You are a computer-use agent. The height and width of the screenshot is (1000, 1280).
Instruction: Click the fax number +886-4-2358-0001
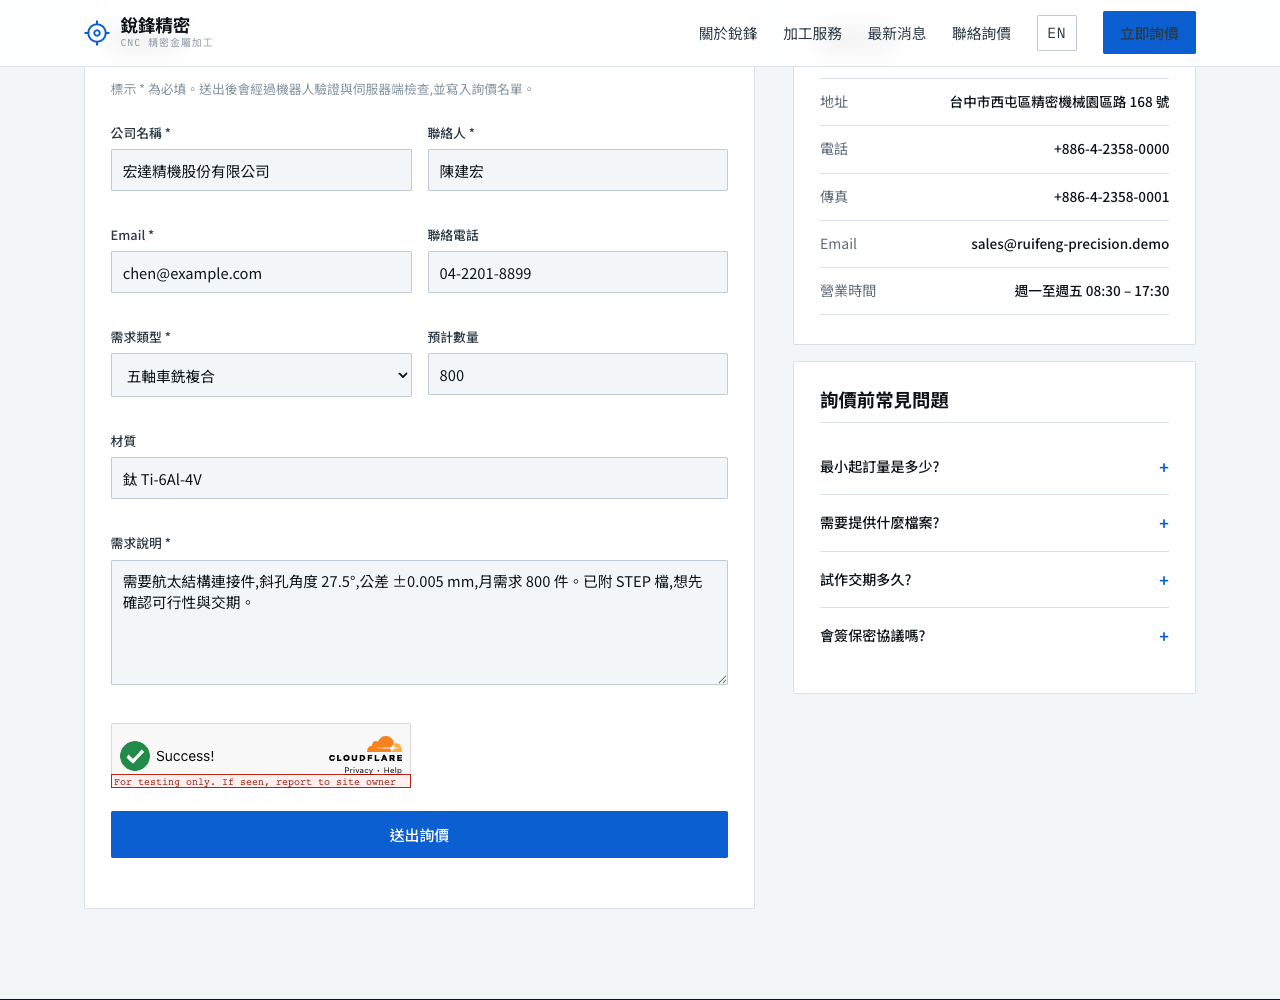pyautogui.click(x=1111, y=197)
